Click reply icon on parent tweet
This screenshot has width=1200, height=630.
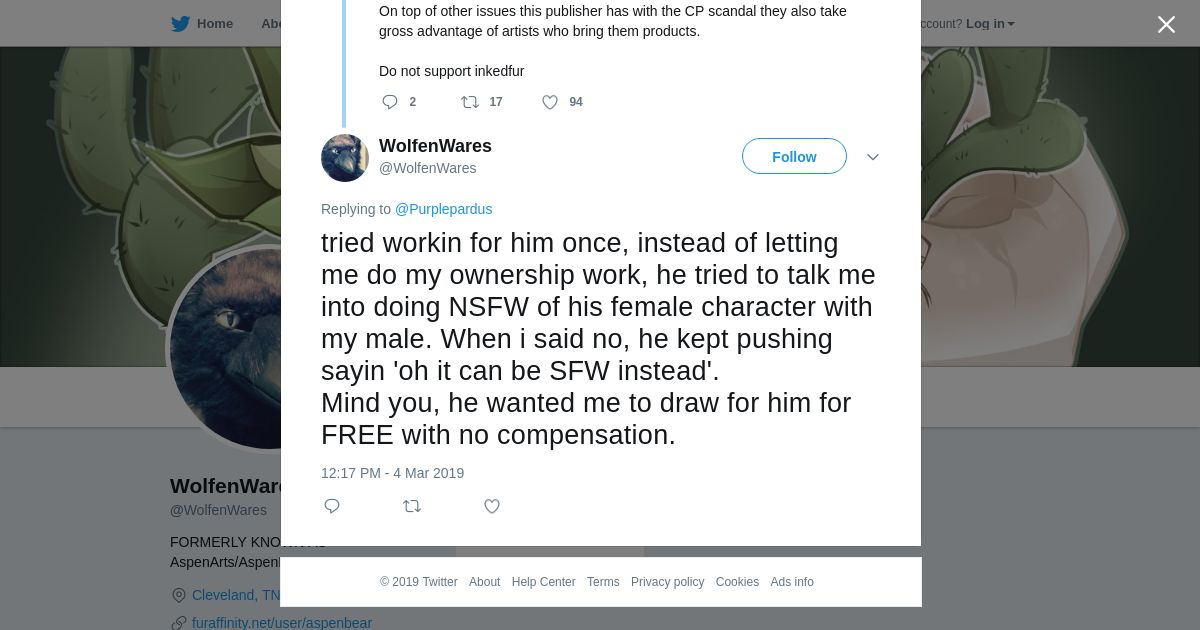tap(390, 102)
